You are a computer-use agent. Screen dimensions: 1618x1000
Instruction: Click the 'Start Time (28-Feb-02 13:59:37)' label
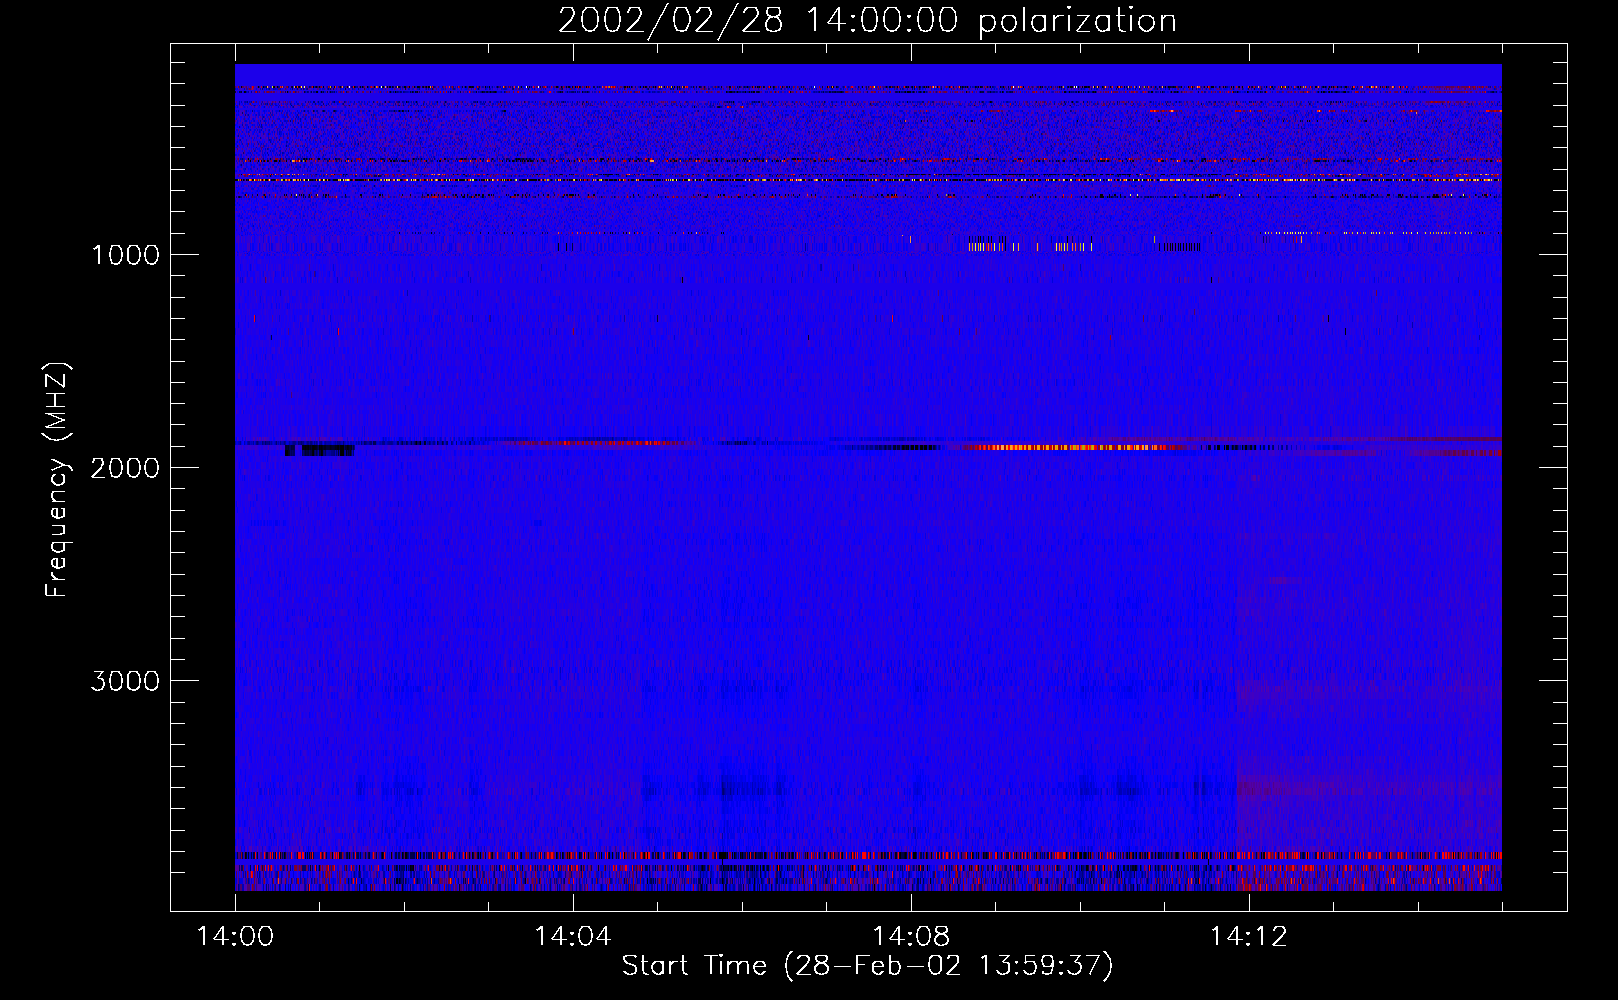867,966
